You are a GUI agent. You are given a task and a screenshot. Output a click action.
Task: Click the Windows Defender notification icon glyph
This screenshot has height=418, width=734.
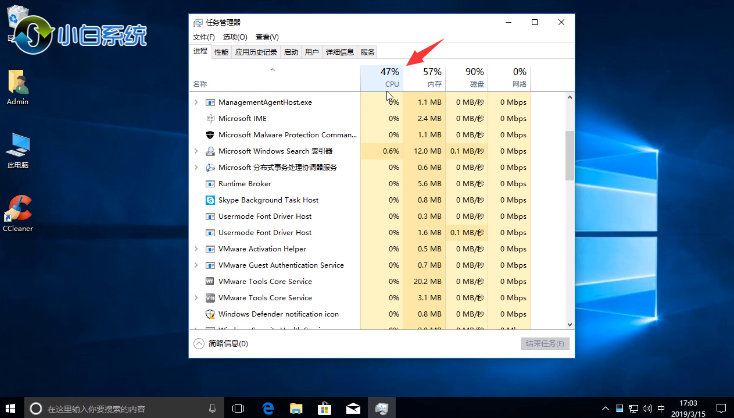click(x=210, y=314)
